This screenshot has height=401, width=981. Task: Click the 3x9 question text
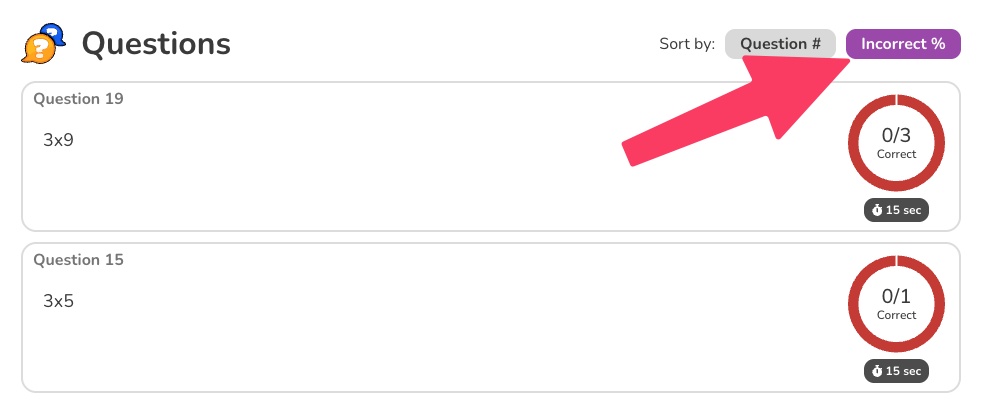click(58, 140)
